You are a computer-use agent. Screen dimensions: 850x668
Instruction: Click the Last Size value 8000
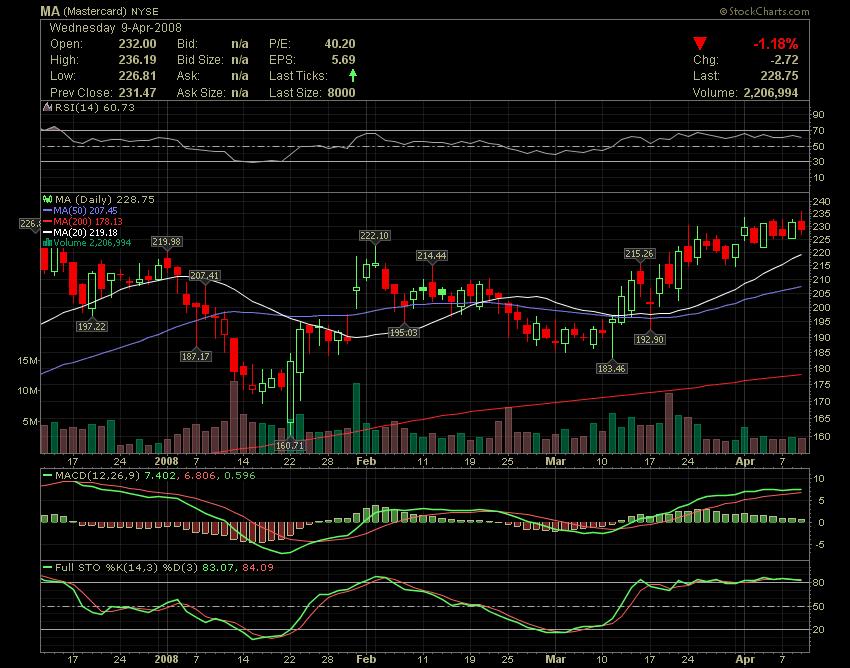click(342, 93)
